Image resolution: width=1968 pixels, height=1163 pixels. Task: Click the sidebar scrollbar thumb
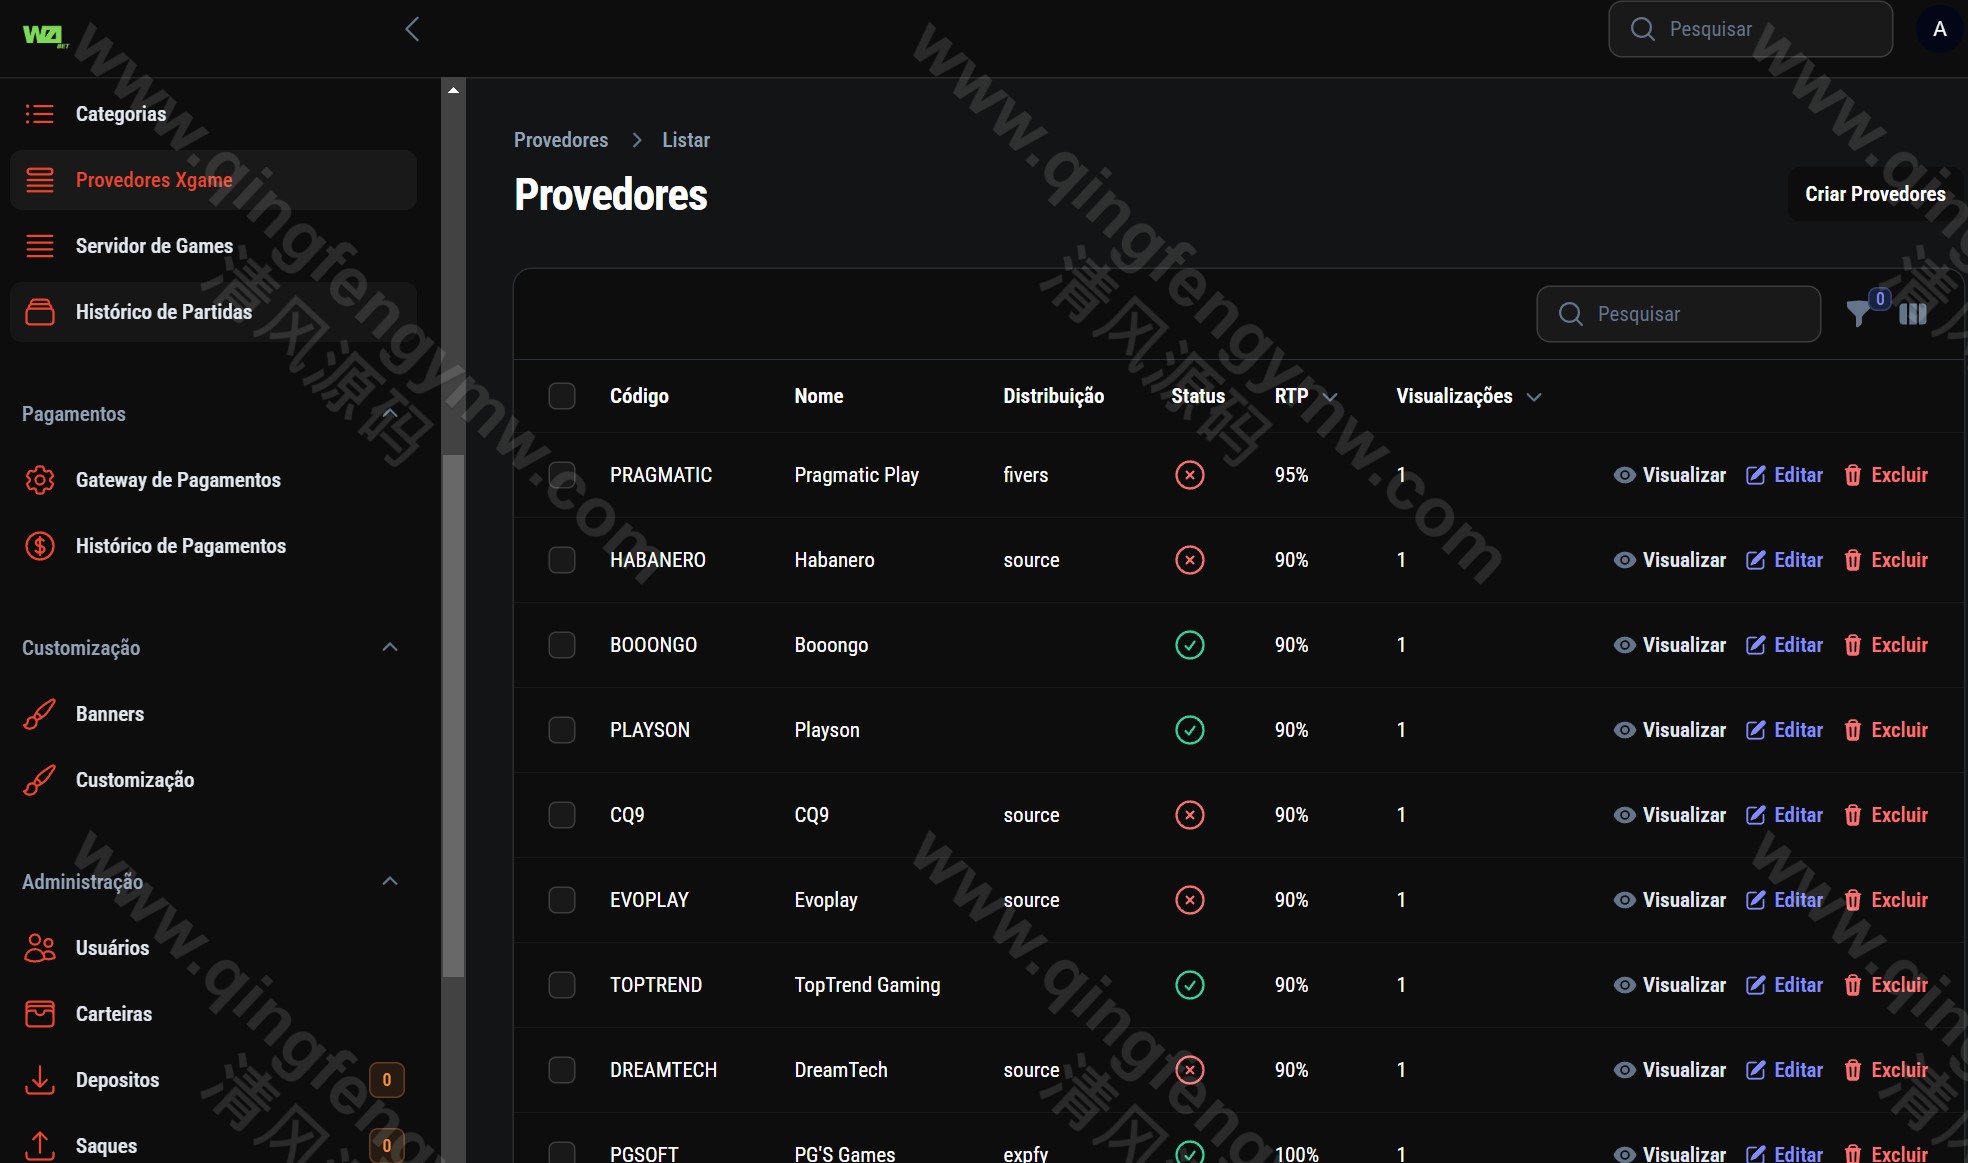[x=453, y=715]
